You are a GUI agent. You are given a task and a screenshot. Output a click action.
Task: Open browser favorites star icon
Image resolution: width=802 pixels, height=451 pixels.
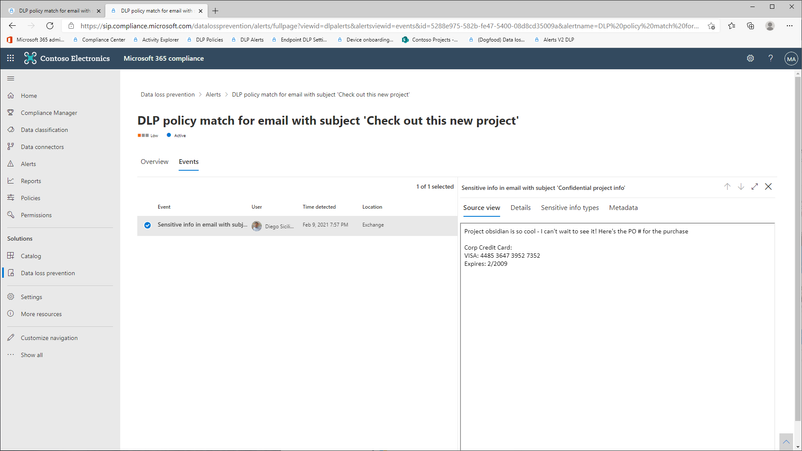(x=731, y=26)
